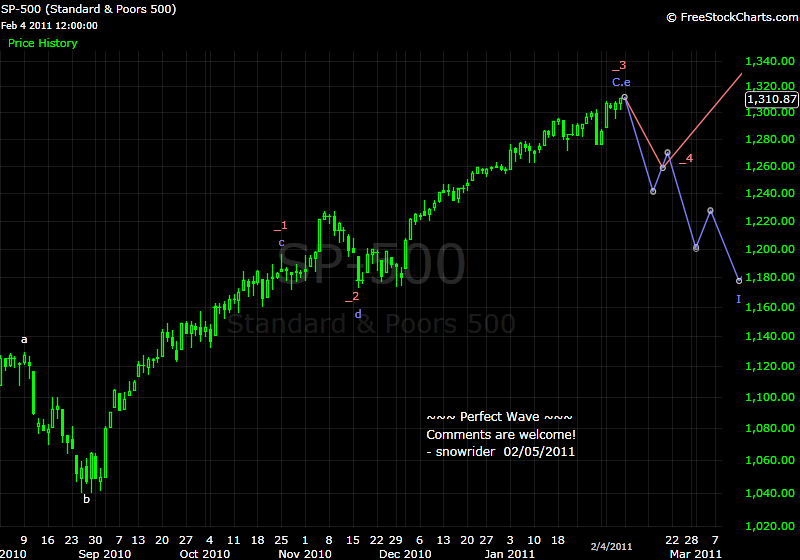
Task: Select the blue d wave label
Action: click(x=358, y=314)
